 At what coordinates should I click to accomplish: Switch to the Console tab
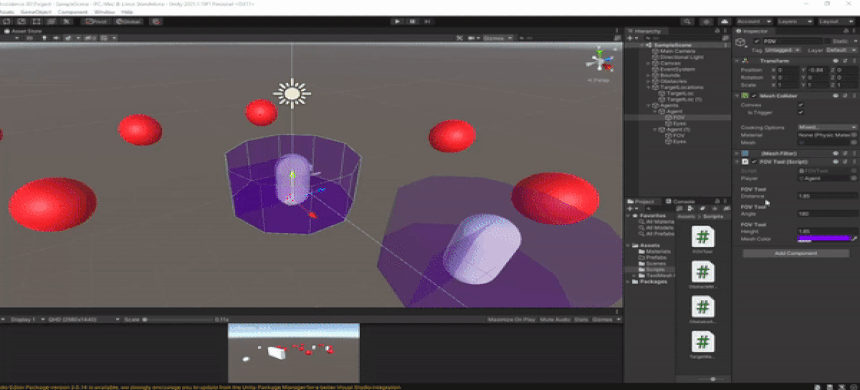(680, 201)
